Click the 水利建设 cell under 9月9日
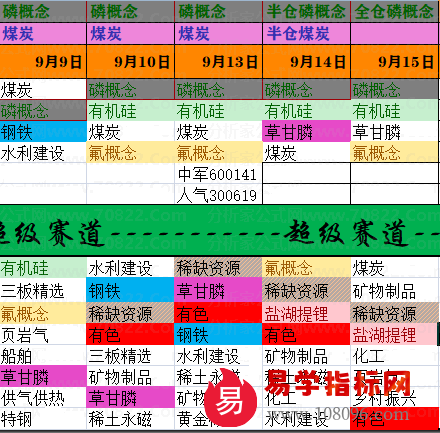Screen dimensions: 440x433 pos(43,153)
